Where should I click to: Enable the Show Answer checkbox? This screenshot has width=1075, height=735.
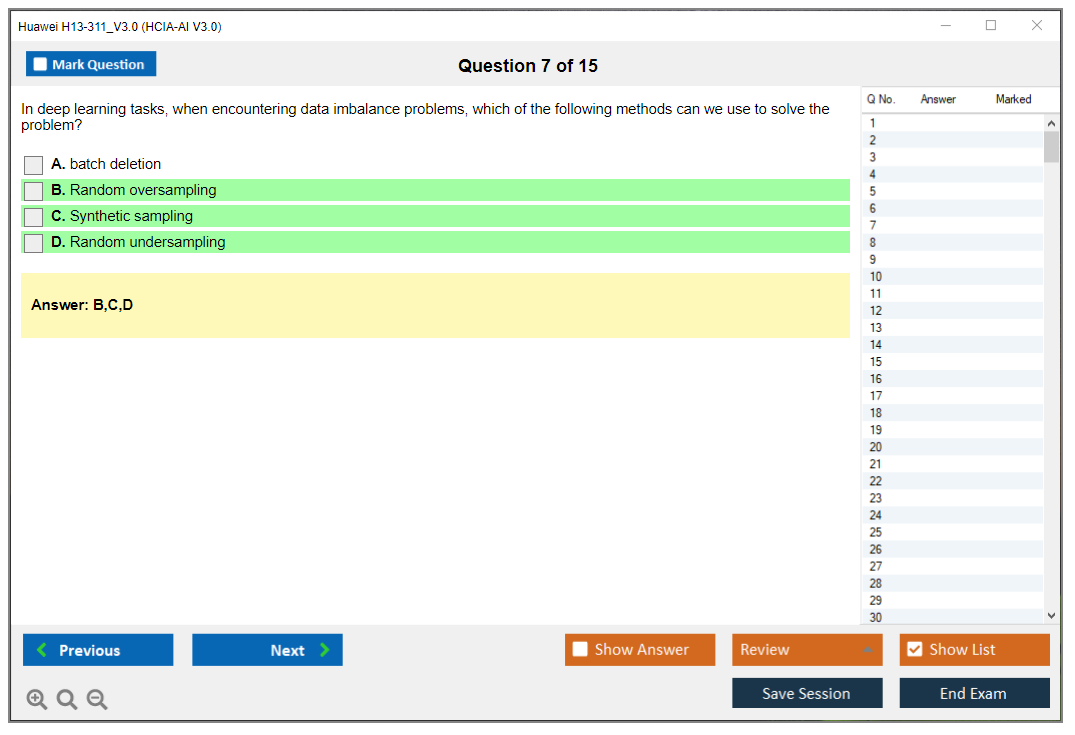point(580,650)
